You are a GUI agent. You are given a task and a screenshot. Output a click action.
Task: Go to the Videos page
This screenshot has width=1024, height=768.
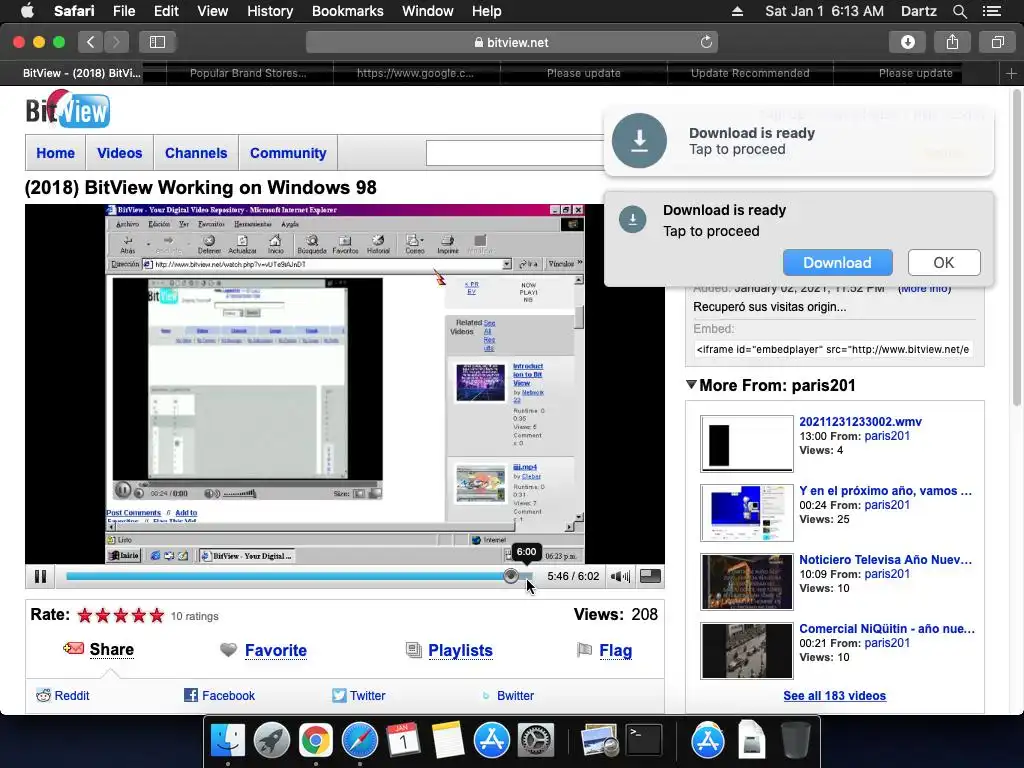point(120,153)
